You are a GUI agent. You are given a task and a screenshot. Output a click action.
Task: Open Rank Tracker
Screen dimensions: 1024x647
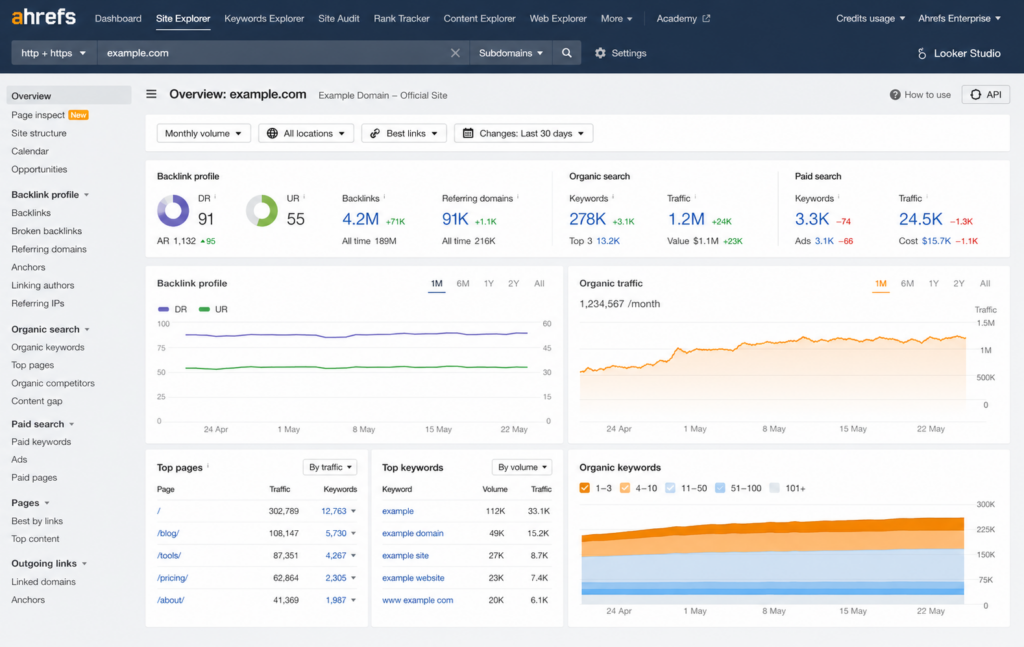pyautogui.click(x=402, y=18)
